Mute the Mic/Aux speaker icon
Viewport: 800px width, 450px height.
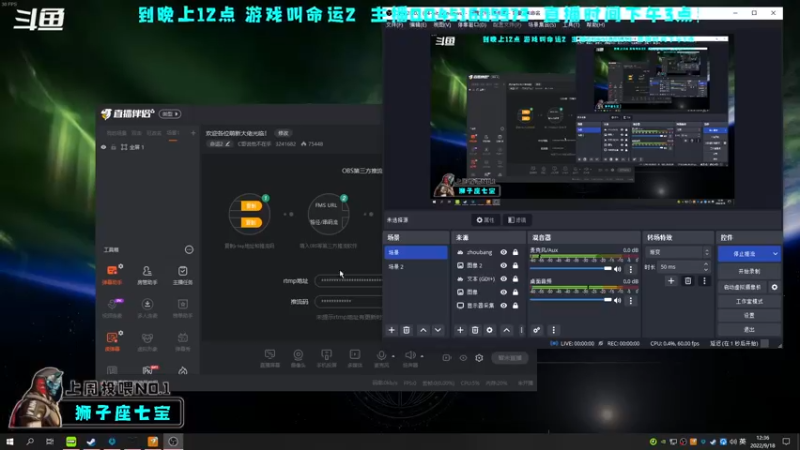[617, 269]
